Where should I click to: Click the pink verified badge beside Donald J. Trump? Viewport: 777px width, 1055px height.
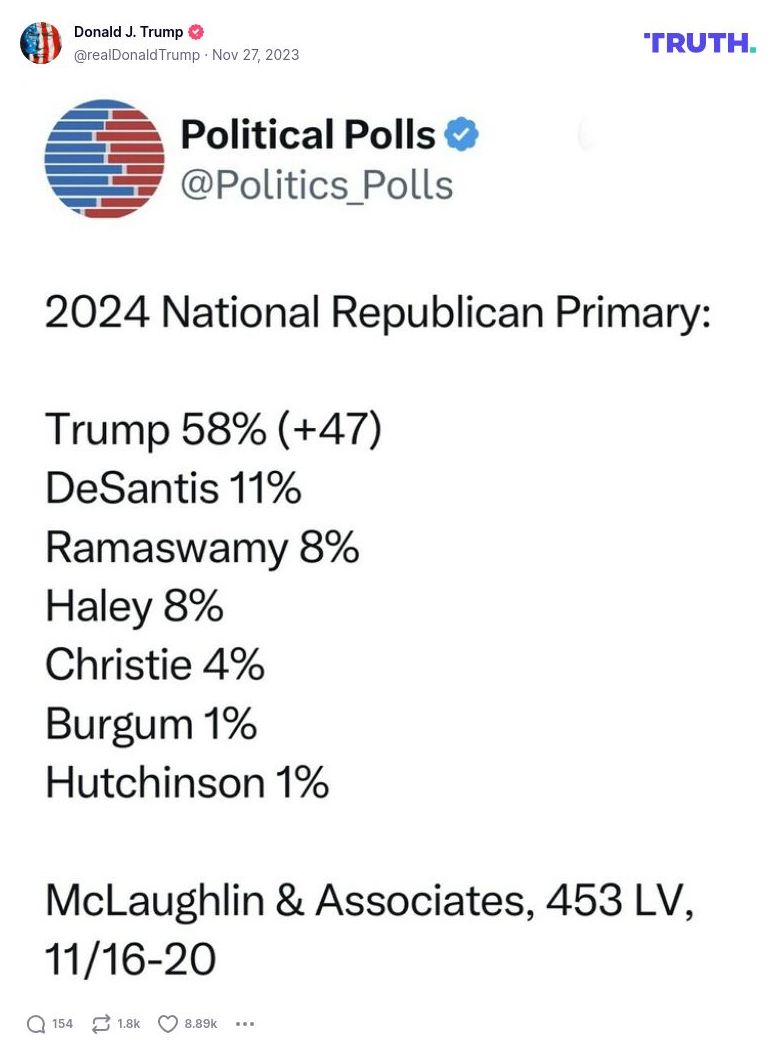pyautogui.click(x=195, y=31)
